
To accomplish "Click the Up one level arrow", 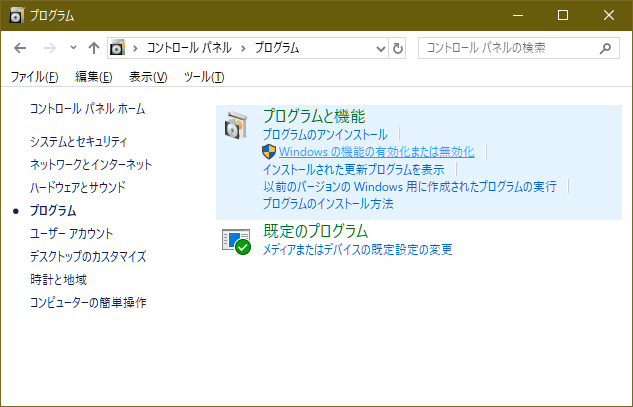I will tap(94, 48).
